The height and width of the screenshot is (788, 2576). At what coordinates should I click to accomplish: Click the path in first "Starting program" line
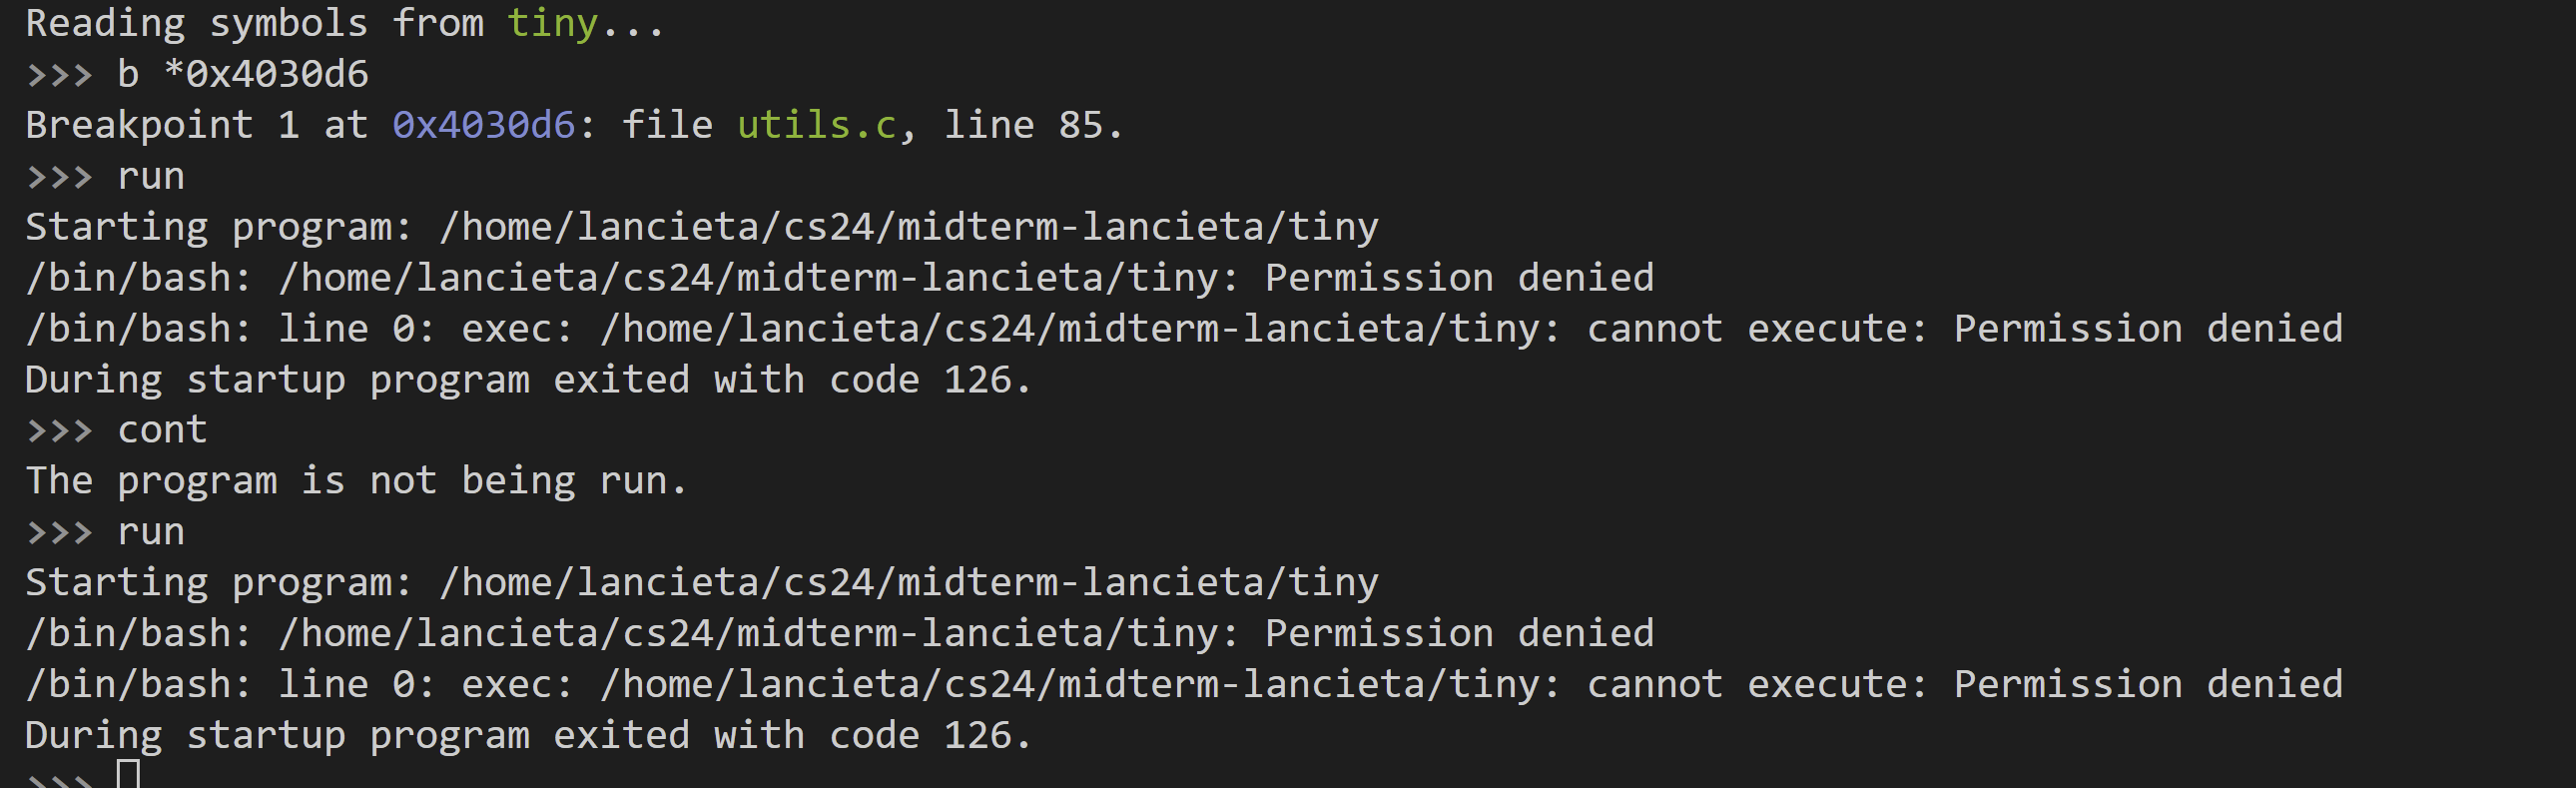coord(908,227)
